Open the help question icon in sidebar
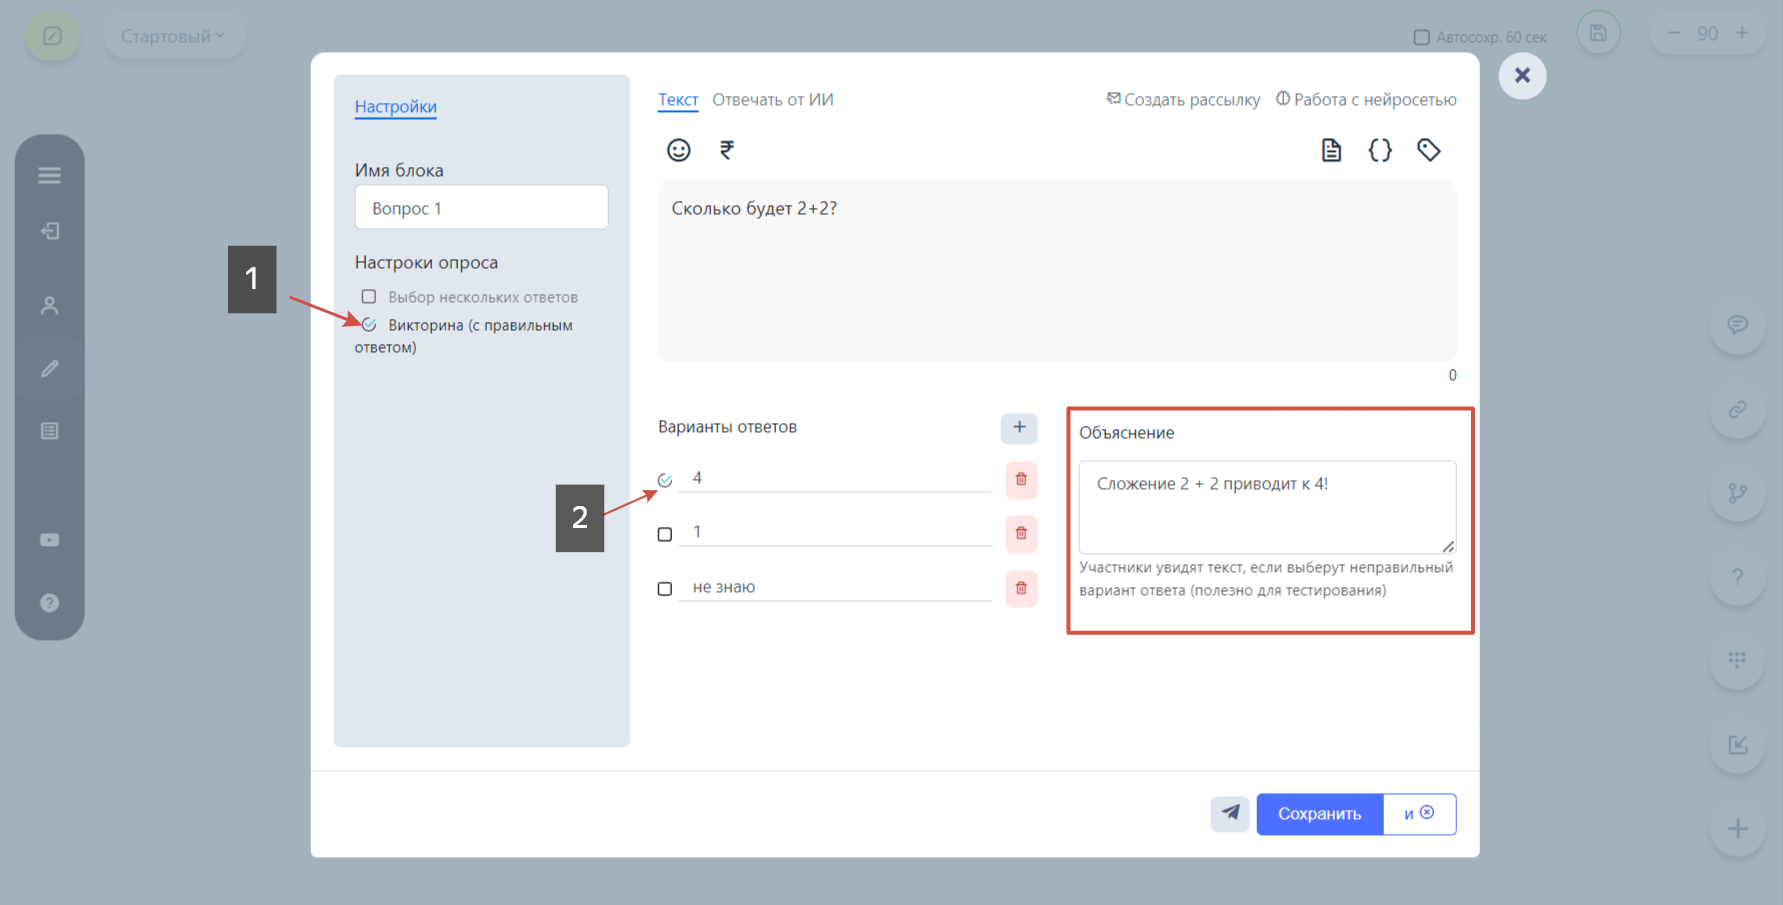This screenshot has width=1783, height=905. (x=50, y=603)
